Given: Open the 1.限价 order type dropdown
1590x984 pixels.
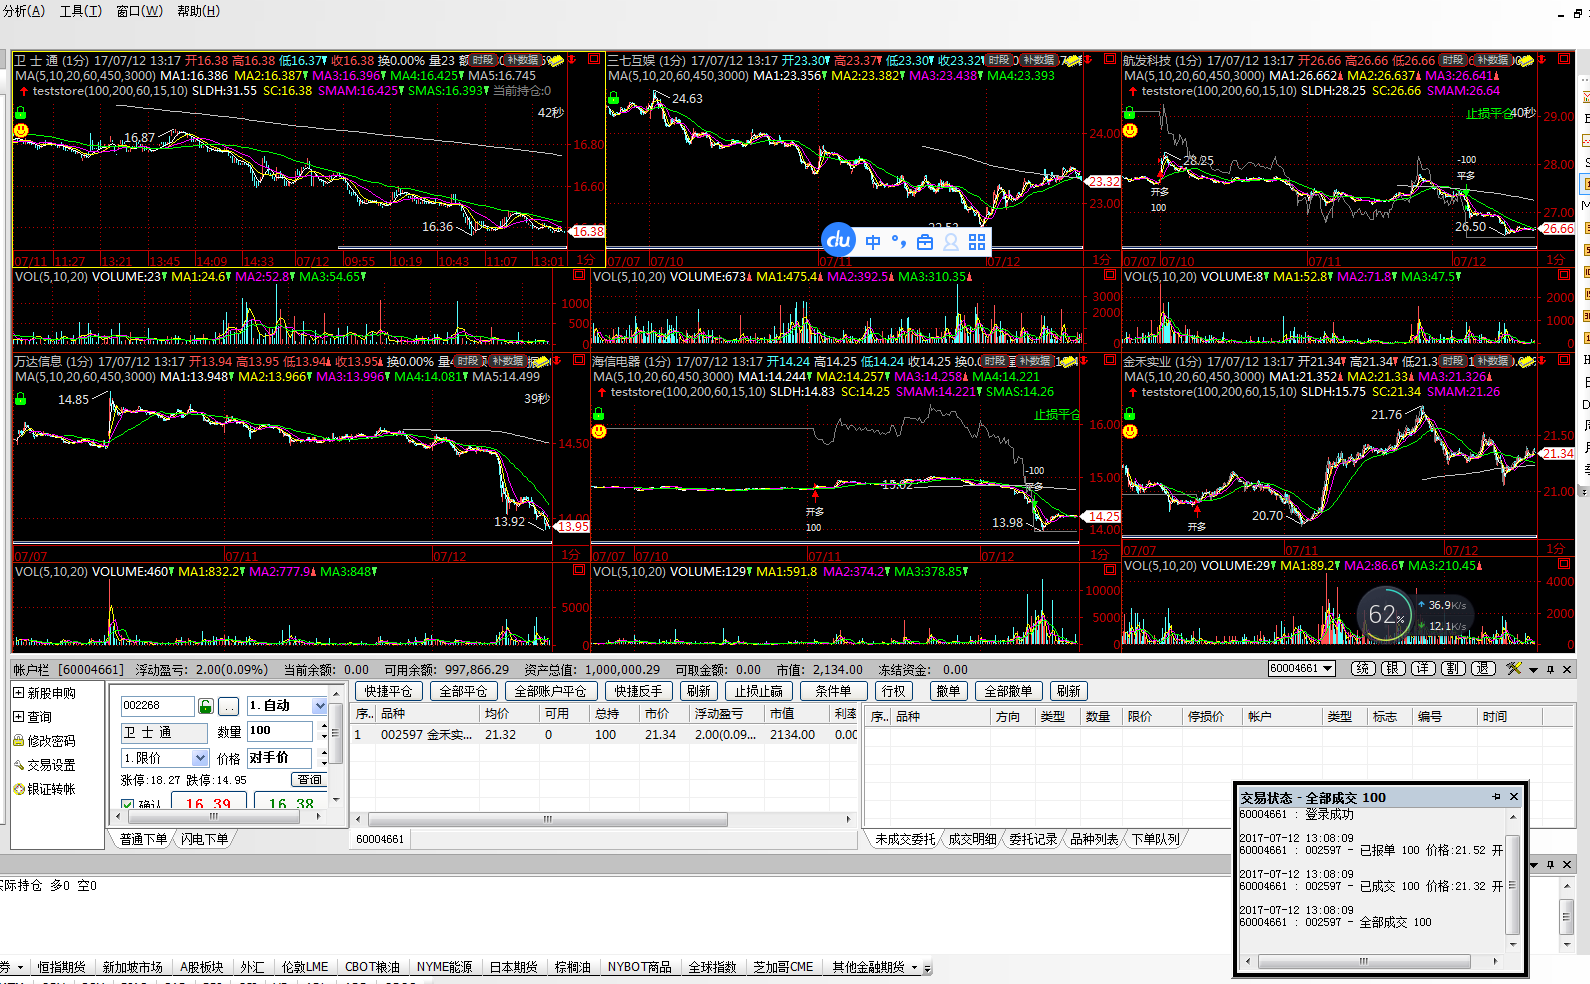Looking at the screenshot, I should (200, 758).
